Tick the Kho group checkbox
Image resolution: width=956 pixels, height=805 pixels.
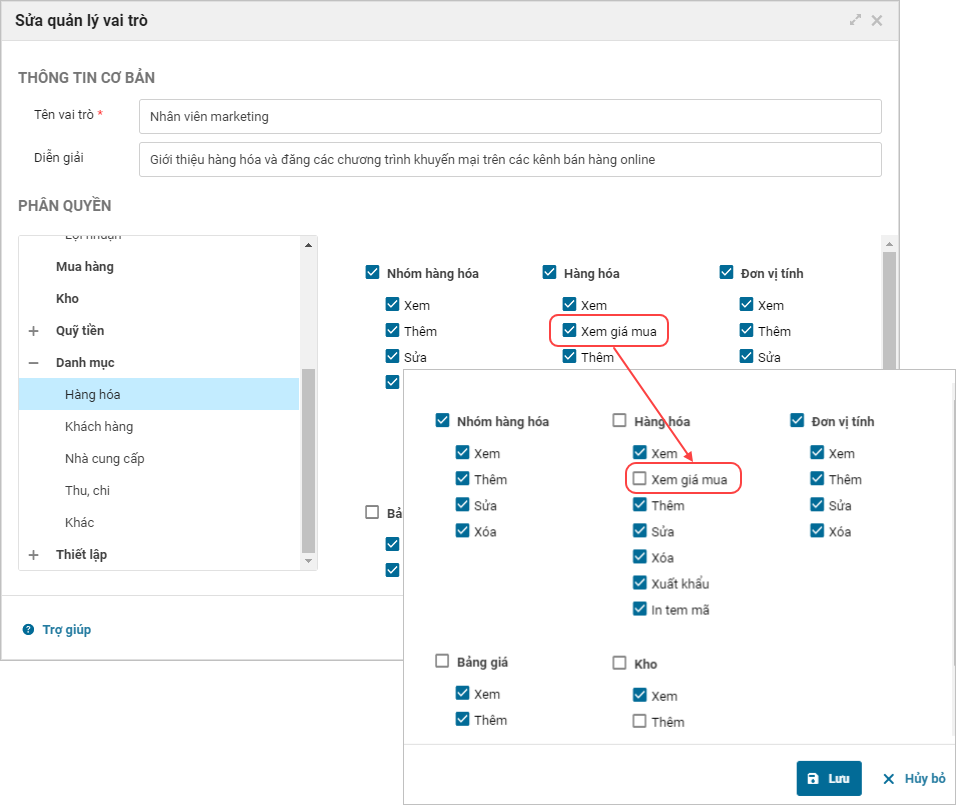(x=620, y=663)
